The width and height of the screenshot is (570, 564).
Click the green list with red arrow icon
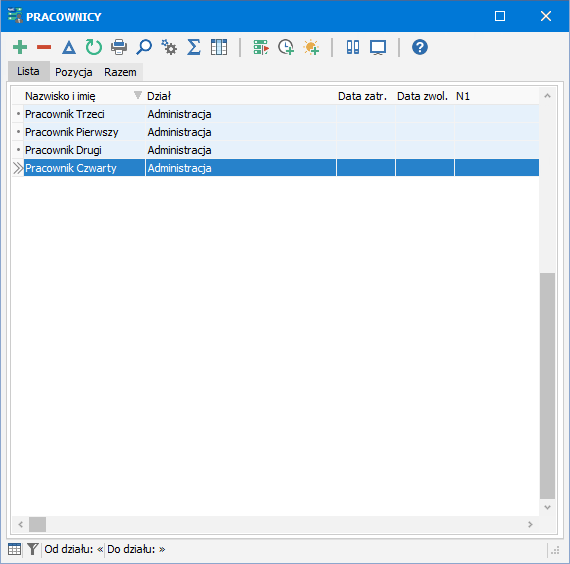261,47
